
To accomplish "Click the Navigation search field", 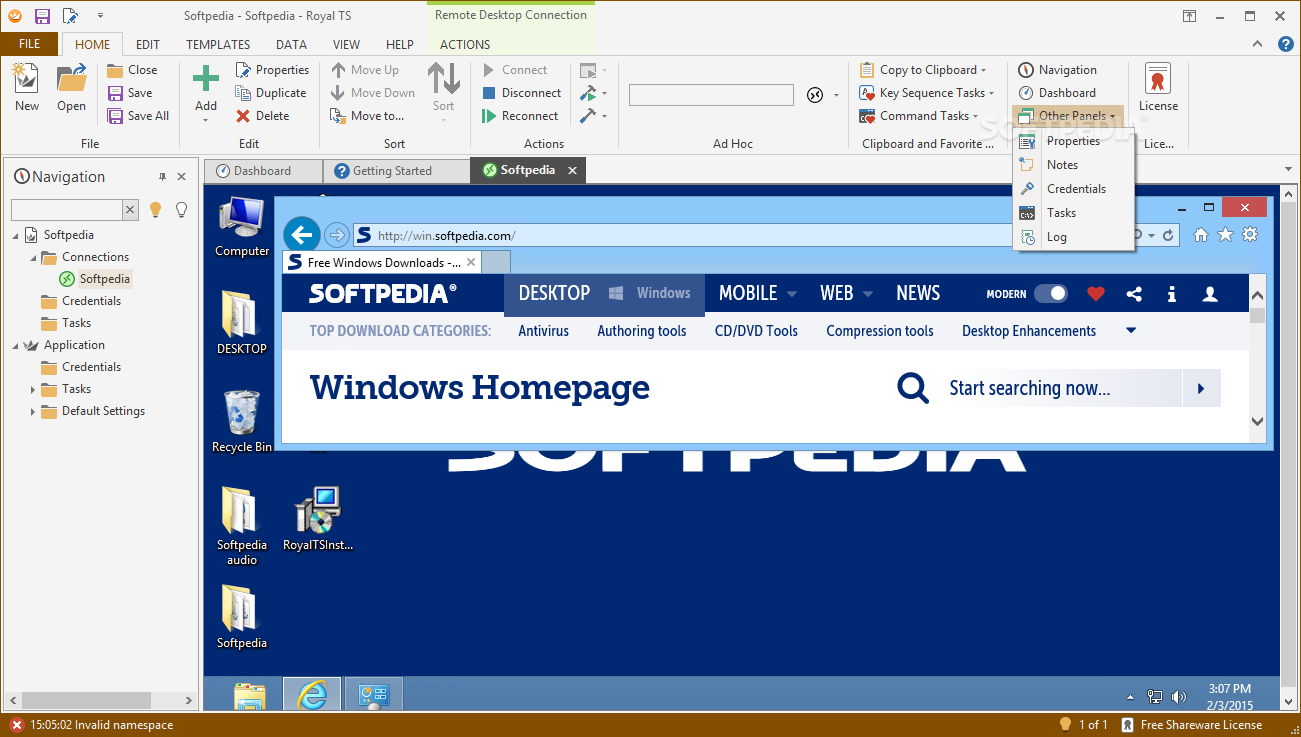I will tap(66, 209).
